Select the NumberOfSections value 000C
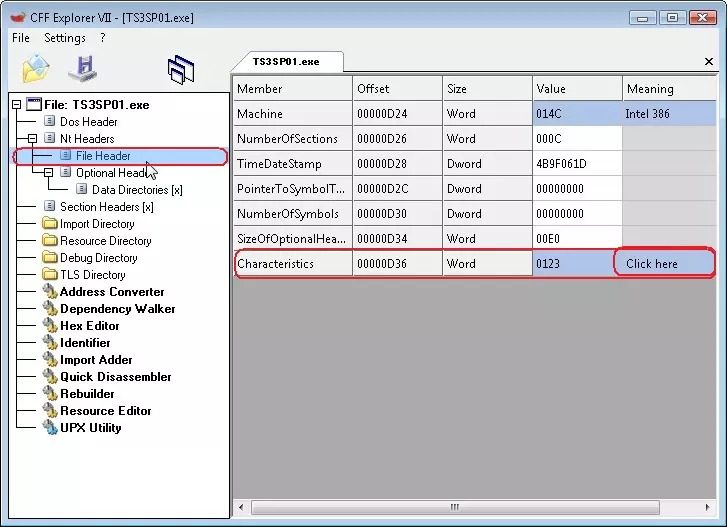 [577, 139]
